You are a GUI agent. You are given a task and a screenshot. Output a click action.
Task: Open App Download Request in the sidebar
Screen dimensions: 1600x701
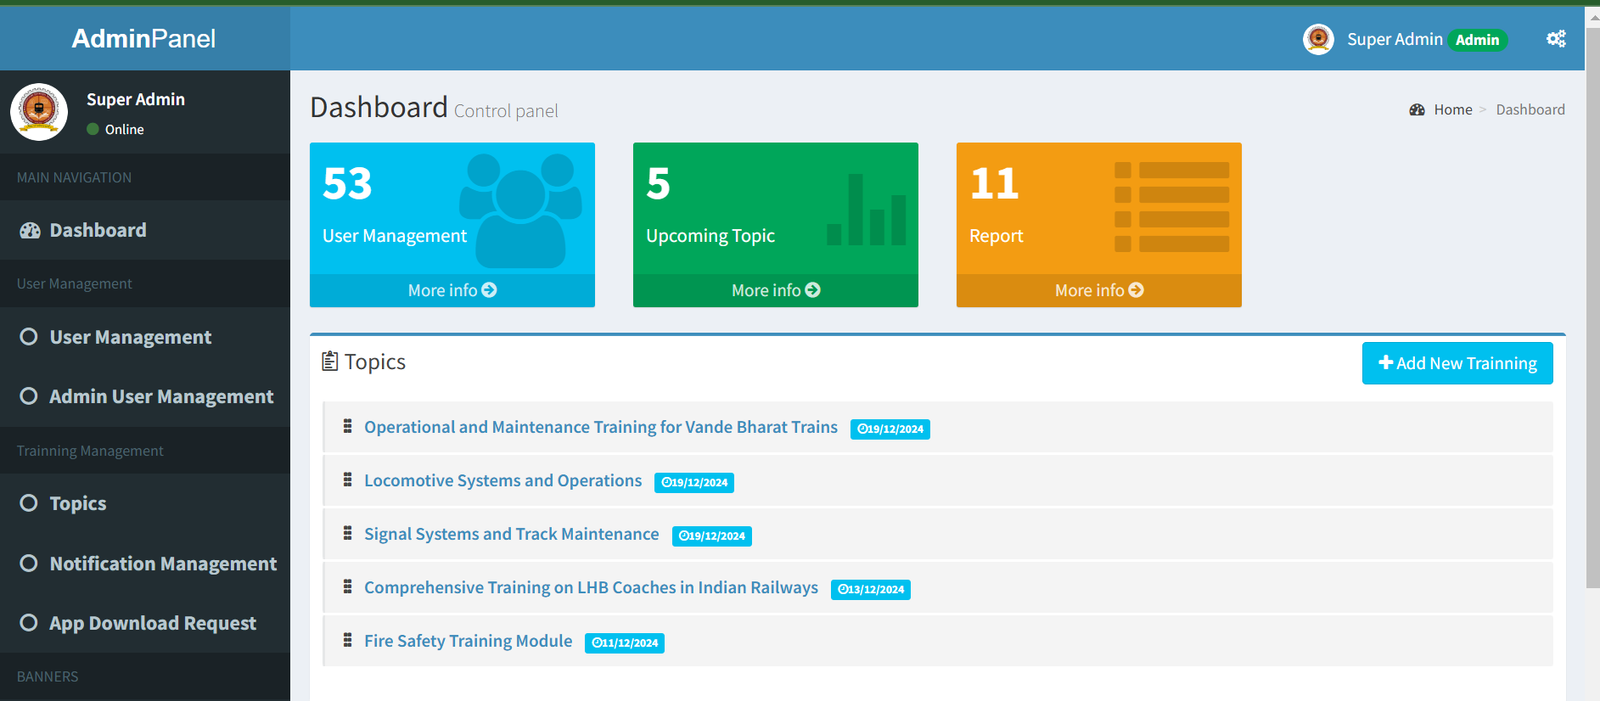(x=152, y=623)
